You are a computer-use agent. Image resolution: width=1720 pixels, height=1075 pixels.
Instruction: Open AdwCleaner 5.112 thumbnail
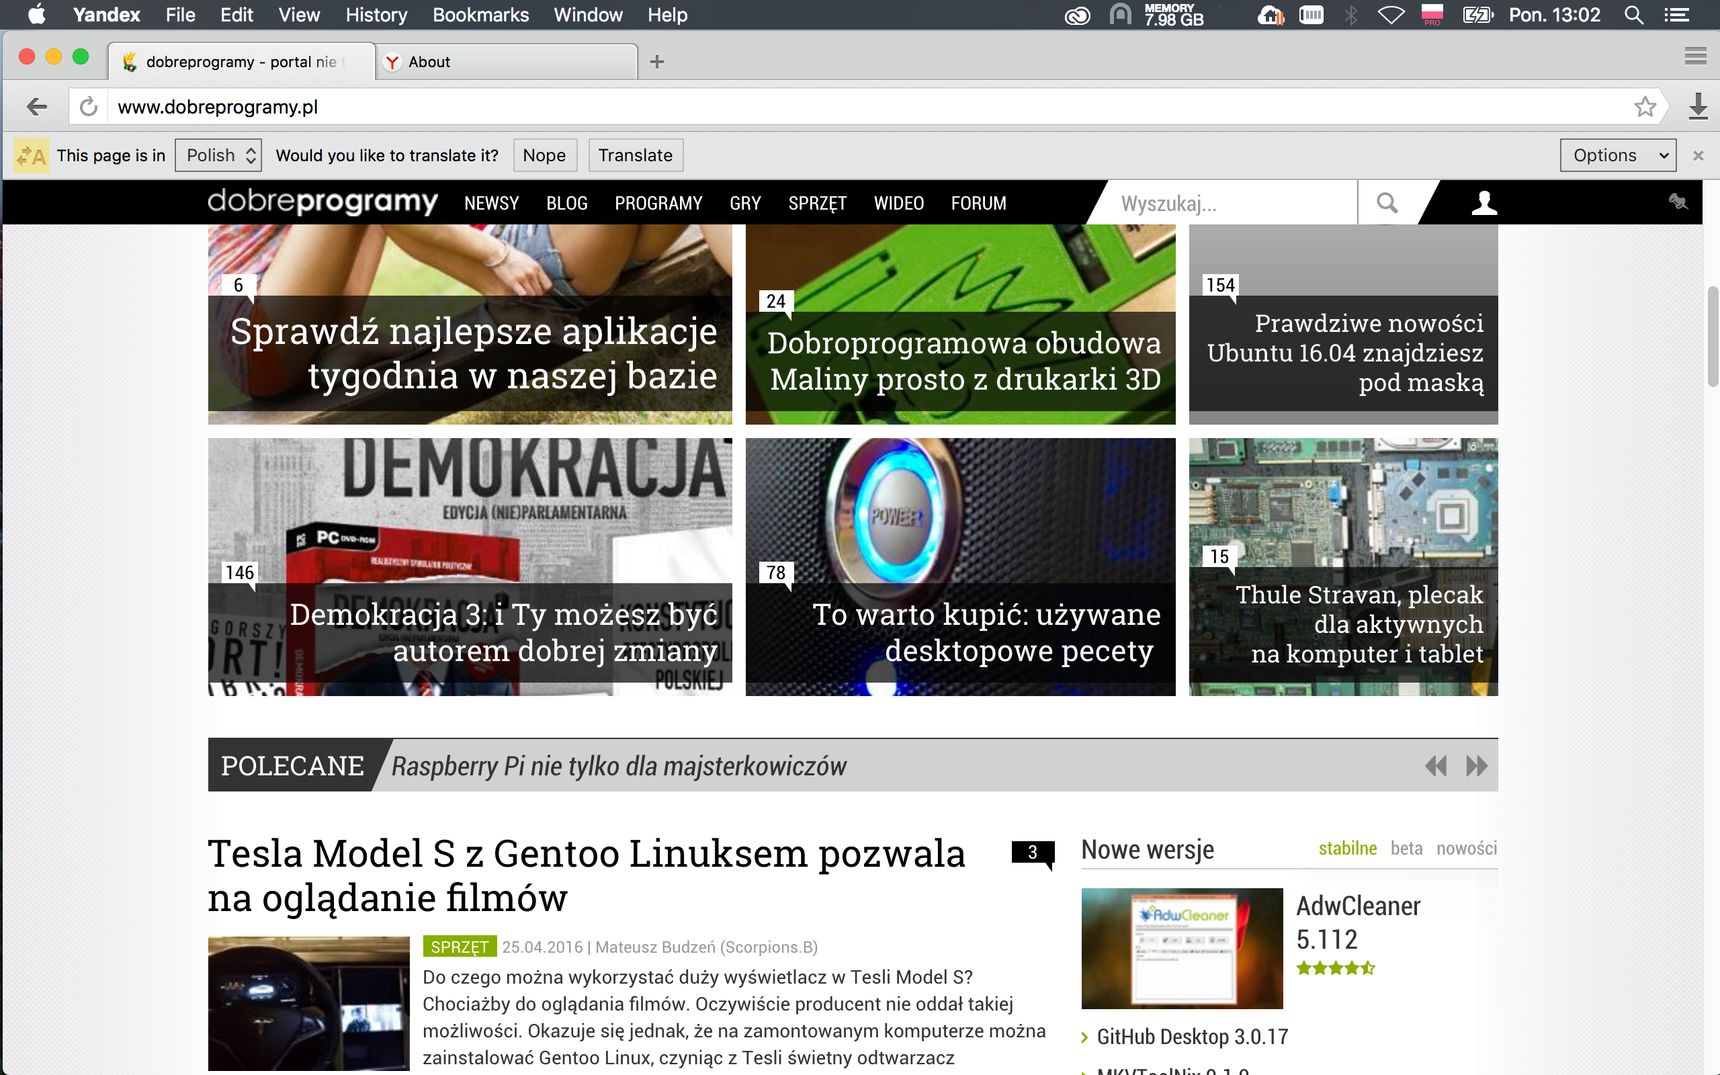(1182, 948)
